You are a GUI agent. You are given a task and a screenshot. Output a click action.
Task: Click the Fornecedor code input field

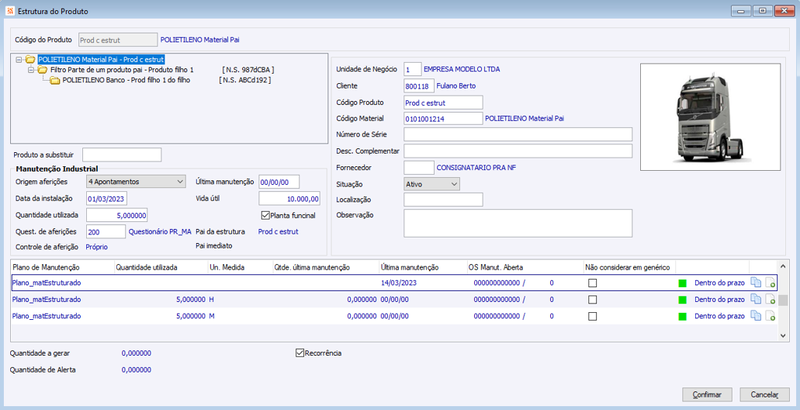coord(419,168)
